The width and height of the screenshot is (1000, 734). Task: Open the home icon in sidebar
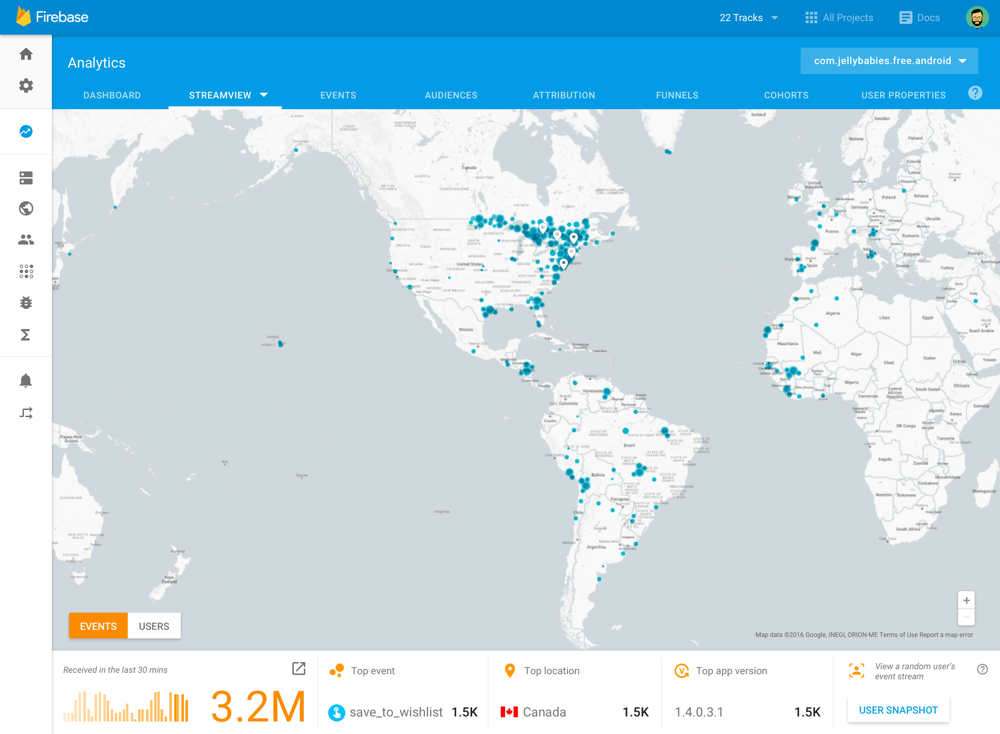[26, 54]
